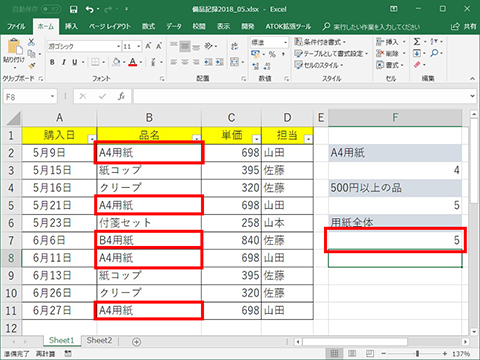Click the increase decimal icon
The height and width of the screenshot is (360, 480).
(256, 66)
